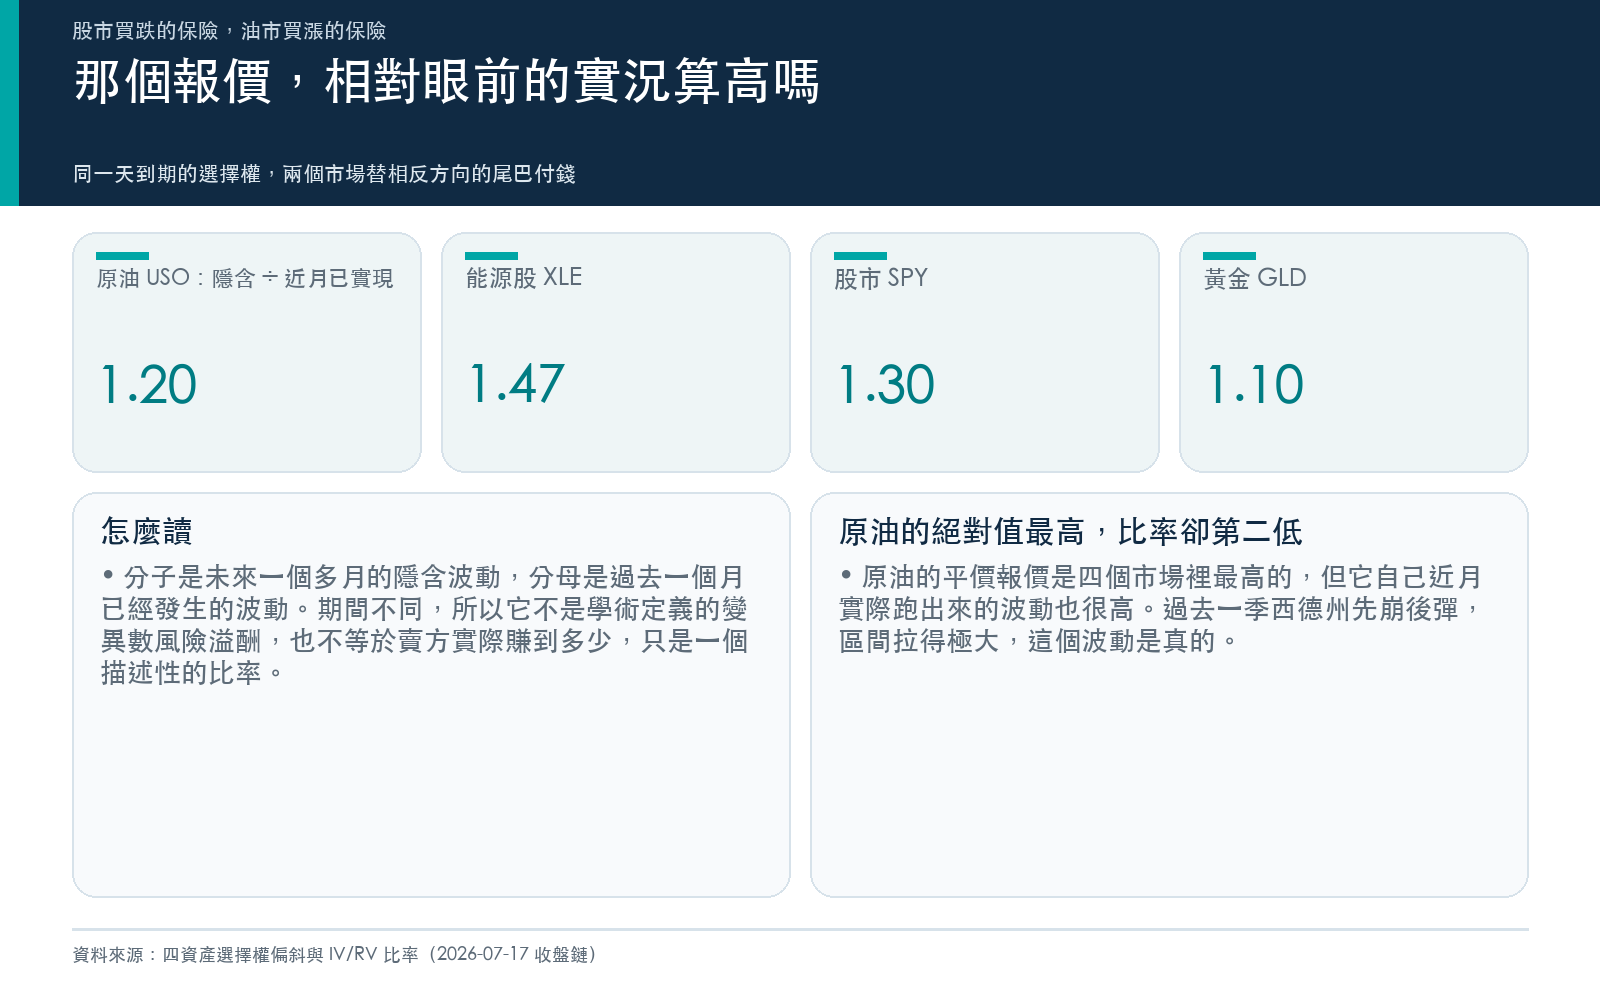
Task: Click the value 1.10
Action: point(1255,385)
